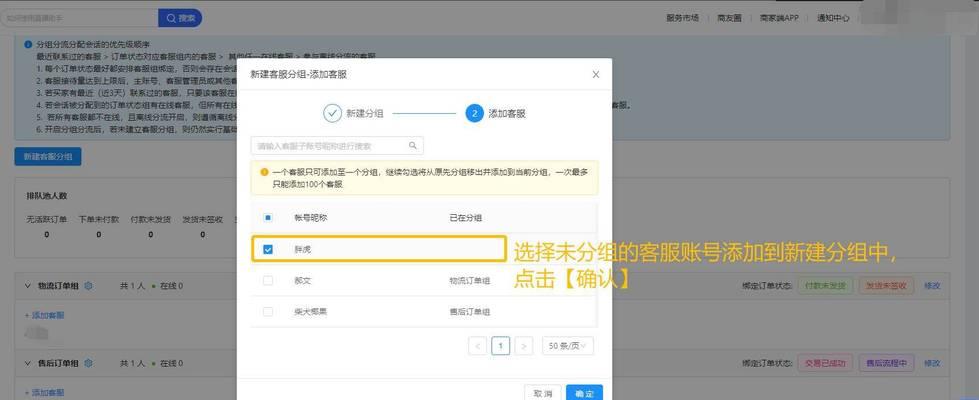Collapse the 售后订单组 section chevron
The height and width of the screenshot is (400, 979).
click(27, 363)
